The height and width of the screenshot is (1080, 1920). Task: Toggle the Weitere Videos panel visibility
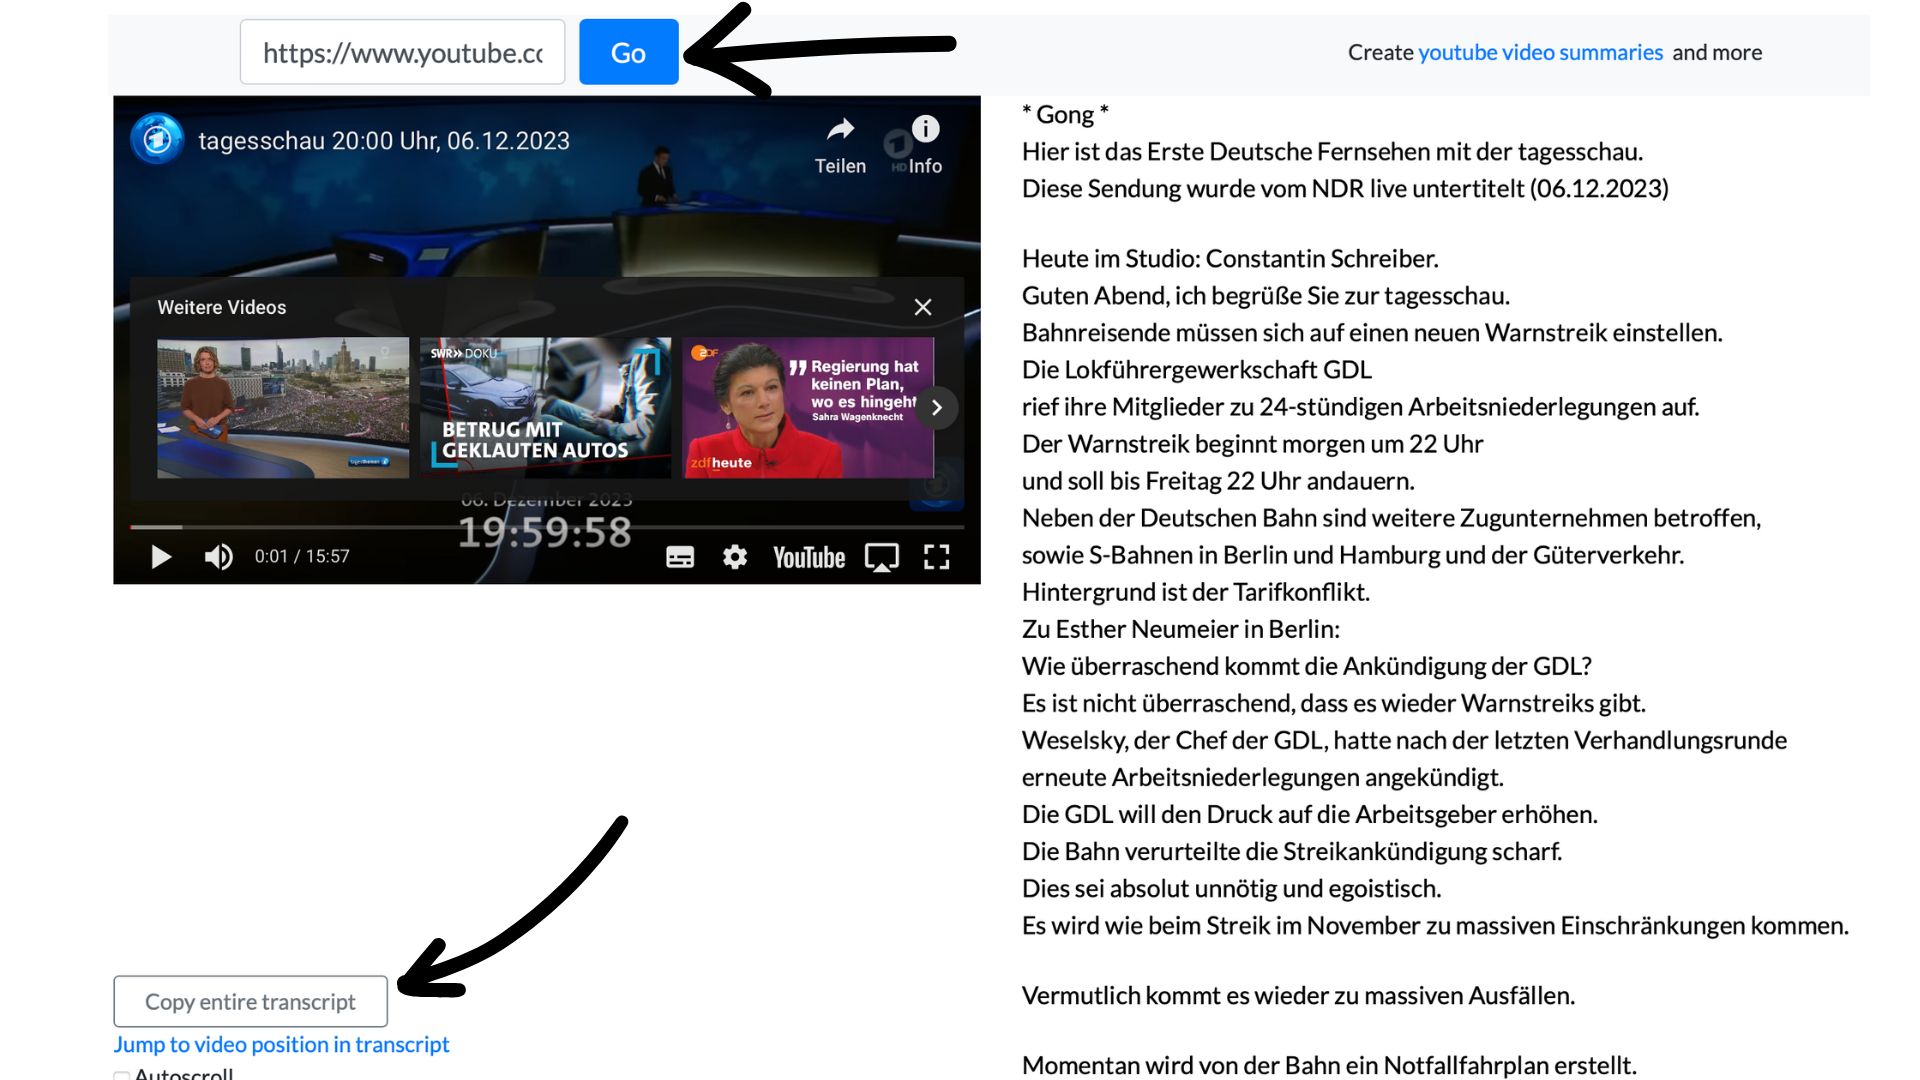coord(923,306)
